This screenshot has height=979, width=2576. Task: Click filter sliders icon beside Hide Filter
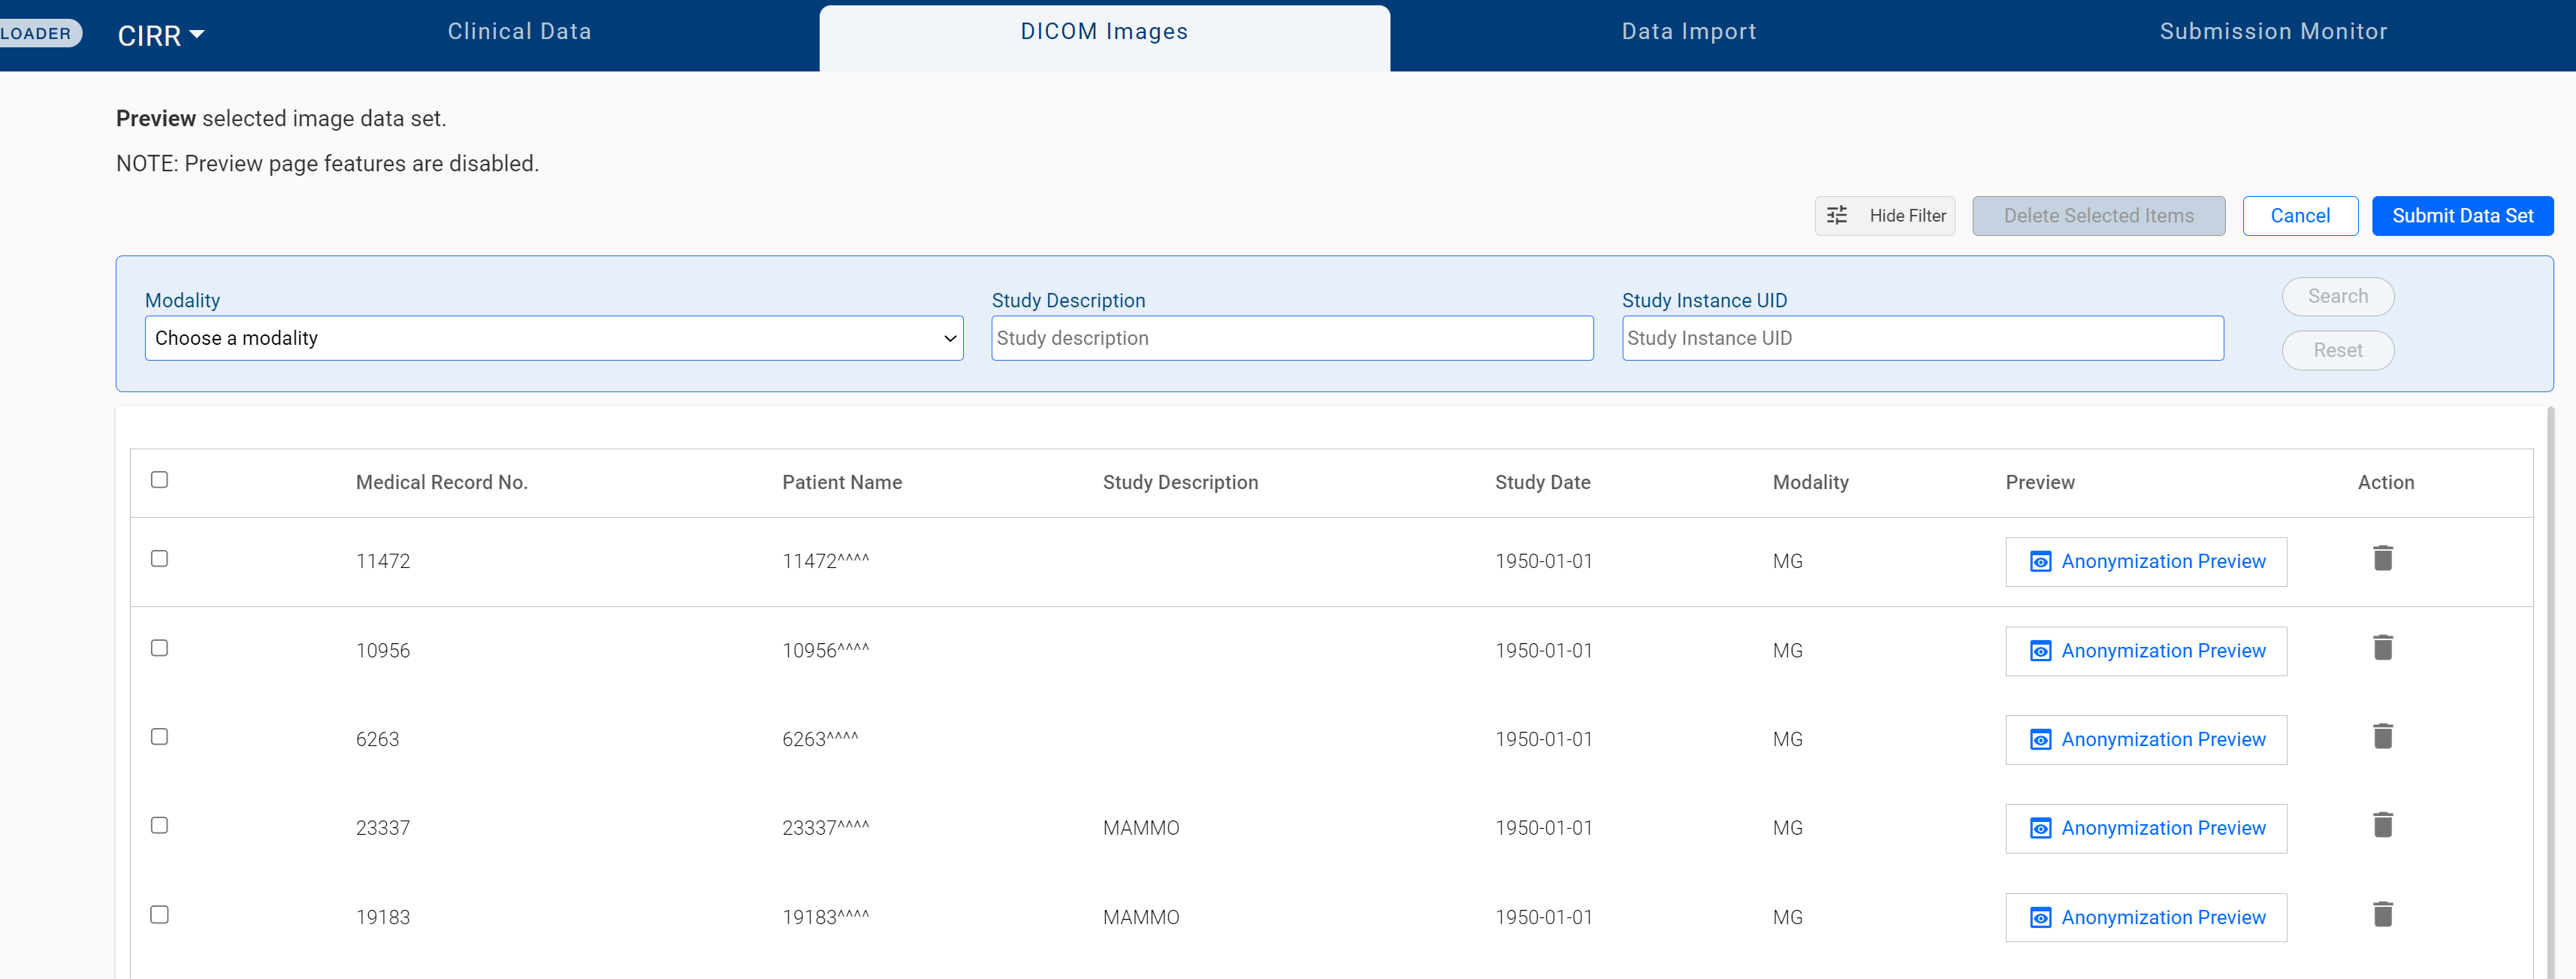tap(1836, 215)
